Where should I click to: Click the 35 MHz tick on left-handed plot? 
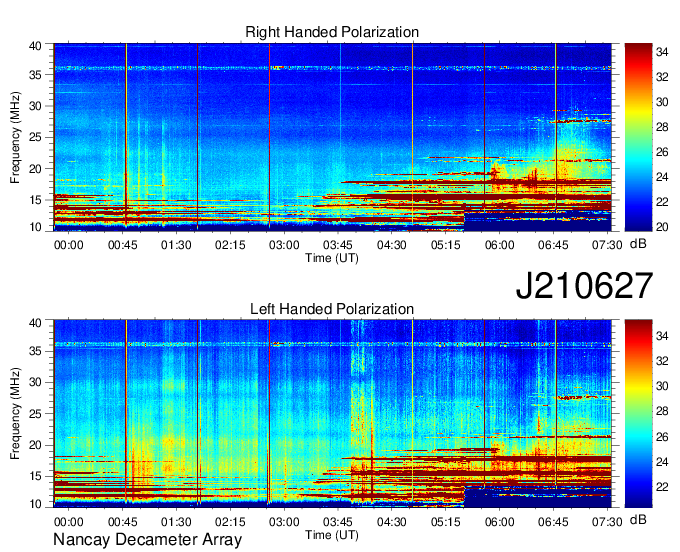[x=35, y=351]
